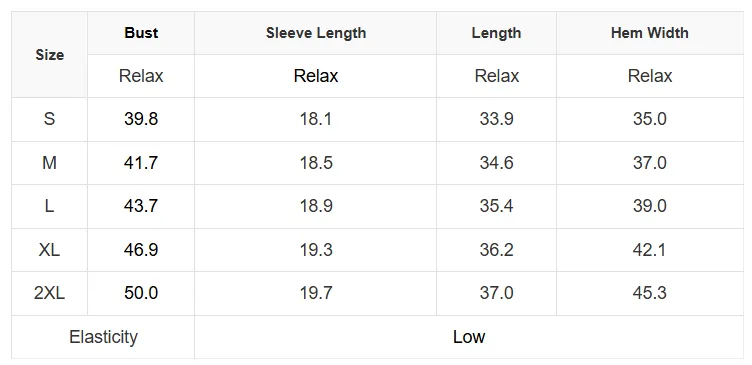
Task: Select the Length column header
Action: [496, 33]
